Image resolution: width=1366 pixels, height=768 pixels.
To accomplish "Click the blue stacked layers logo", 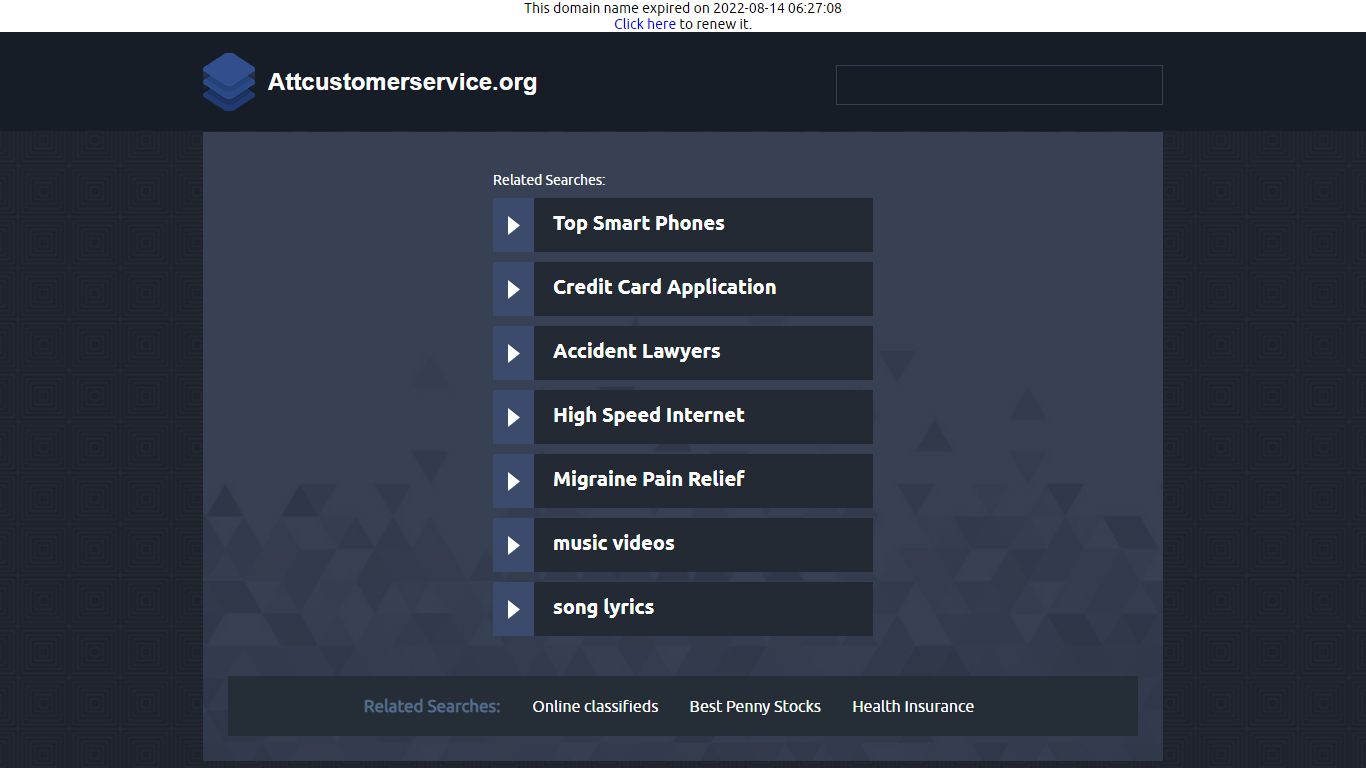I will coord(229,82).
